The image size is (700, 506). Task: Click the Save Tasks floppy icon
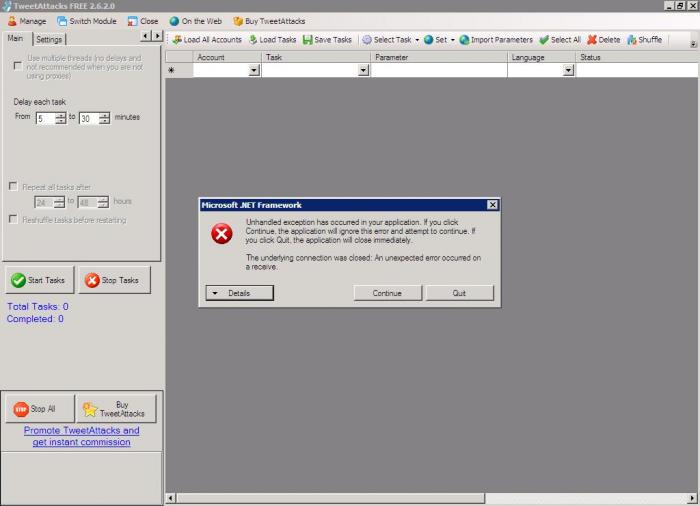coord(308,40)
